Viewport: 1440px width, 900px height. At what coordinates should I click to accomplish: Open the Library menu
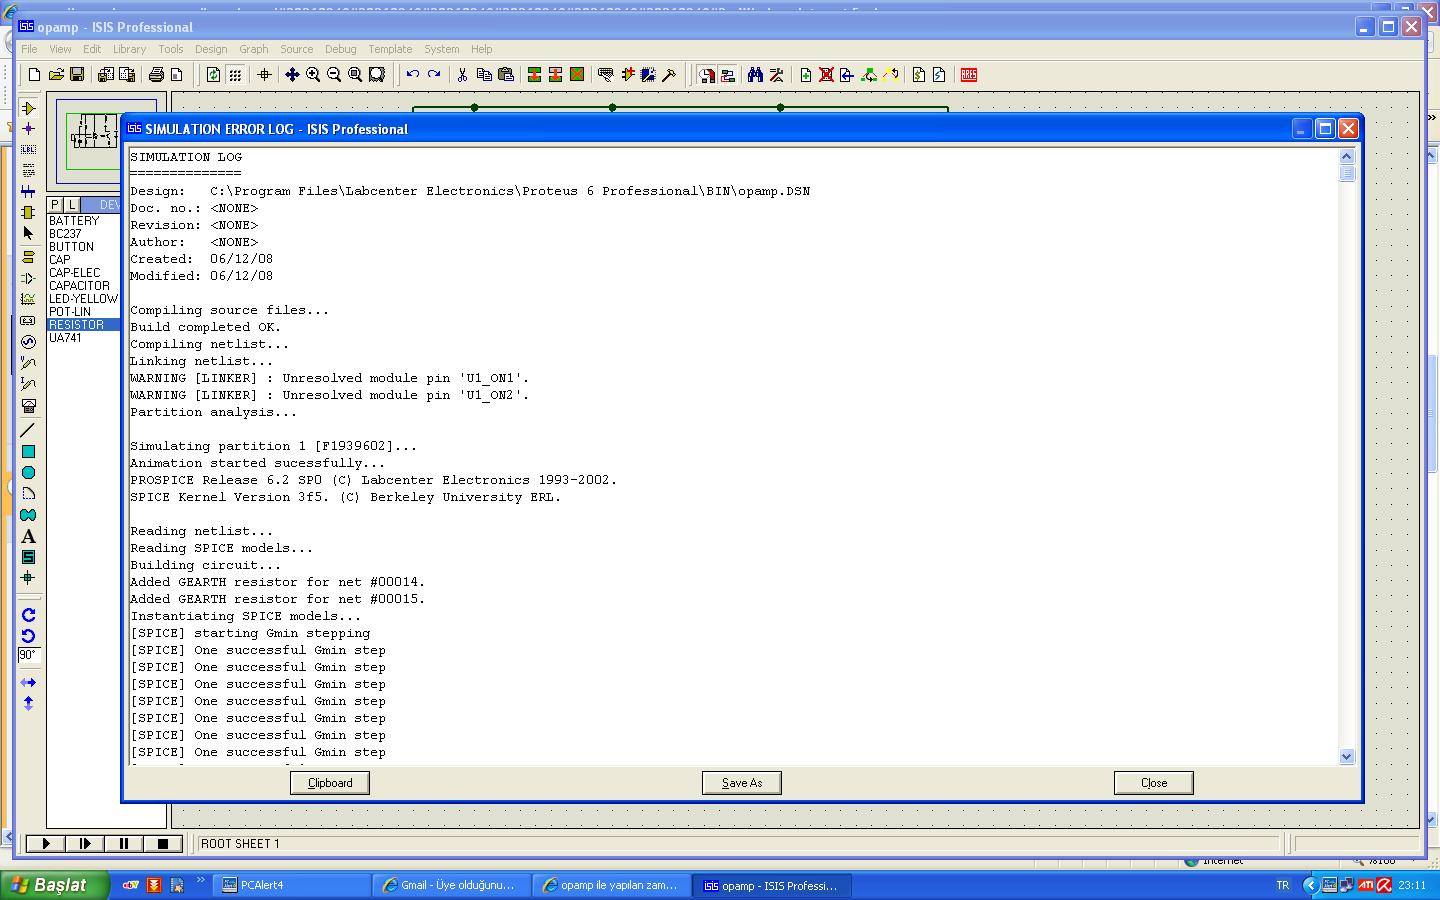point(129,49)
